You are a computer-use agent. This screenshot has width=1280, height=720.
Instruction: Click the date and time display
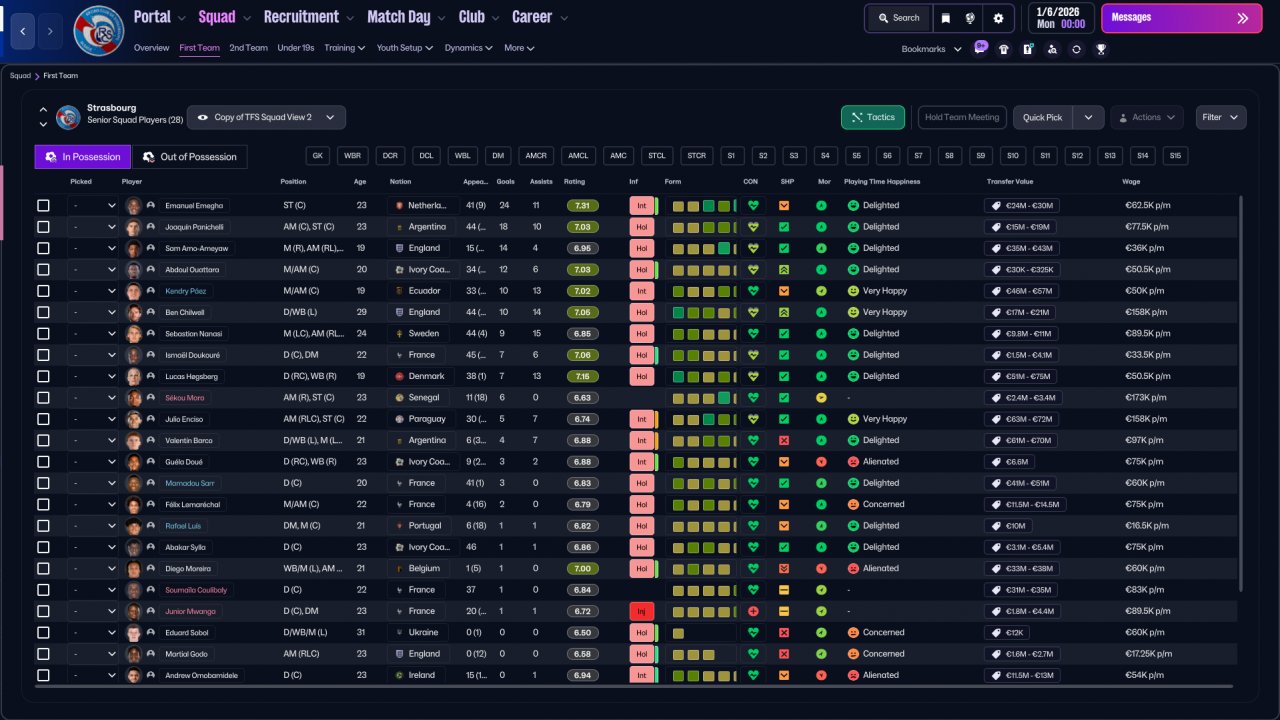coord(1061,18)
